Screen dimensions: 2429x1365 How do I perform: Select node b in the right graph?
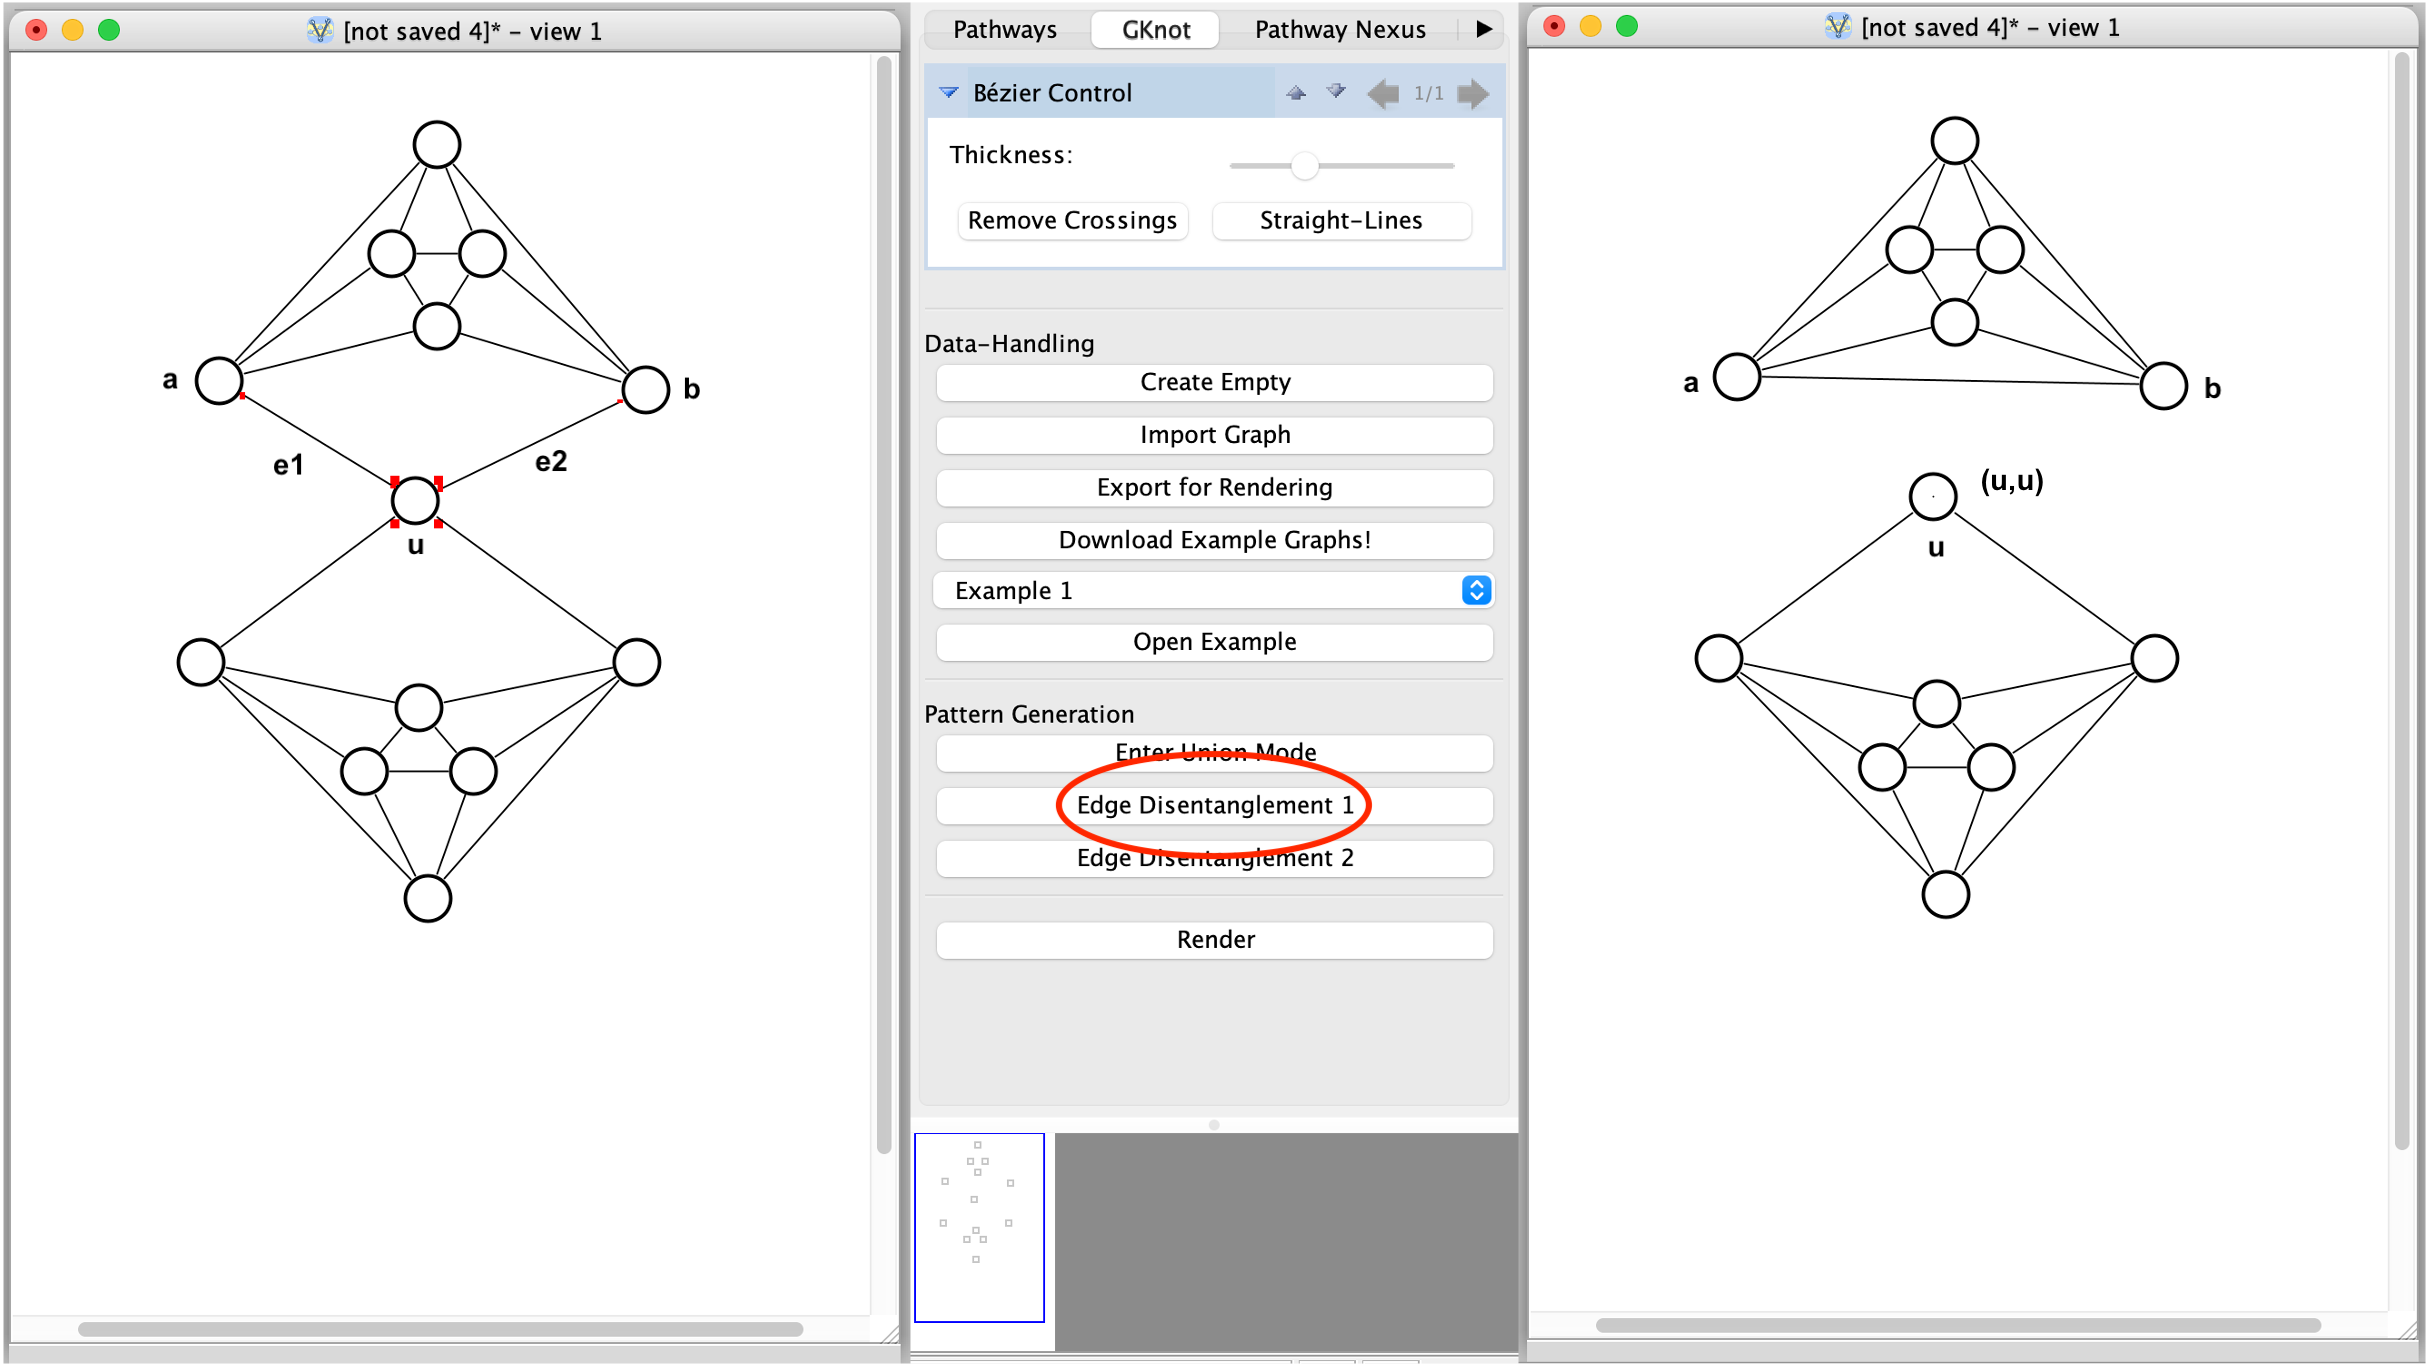pos(2163,387)
